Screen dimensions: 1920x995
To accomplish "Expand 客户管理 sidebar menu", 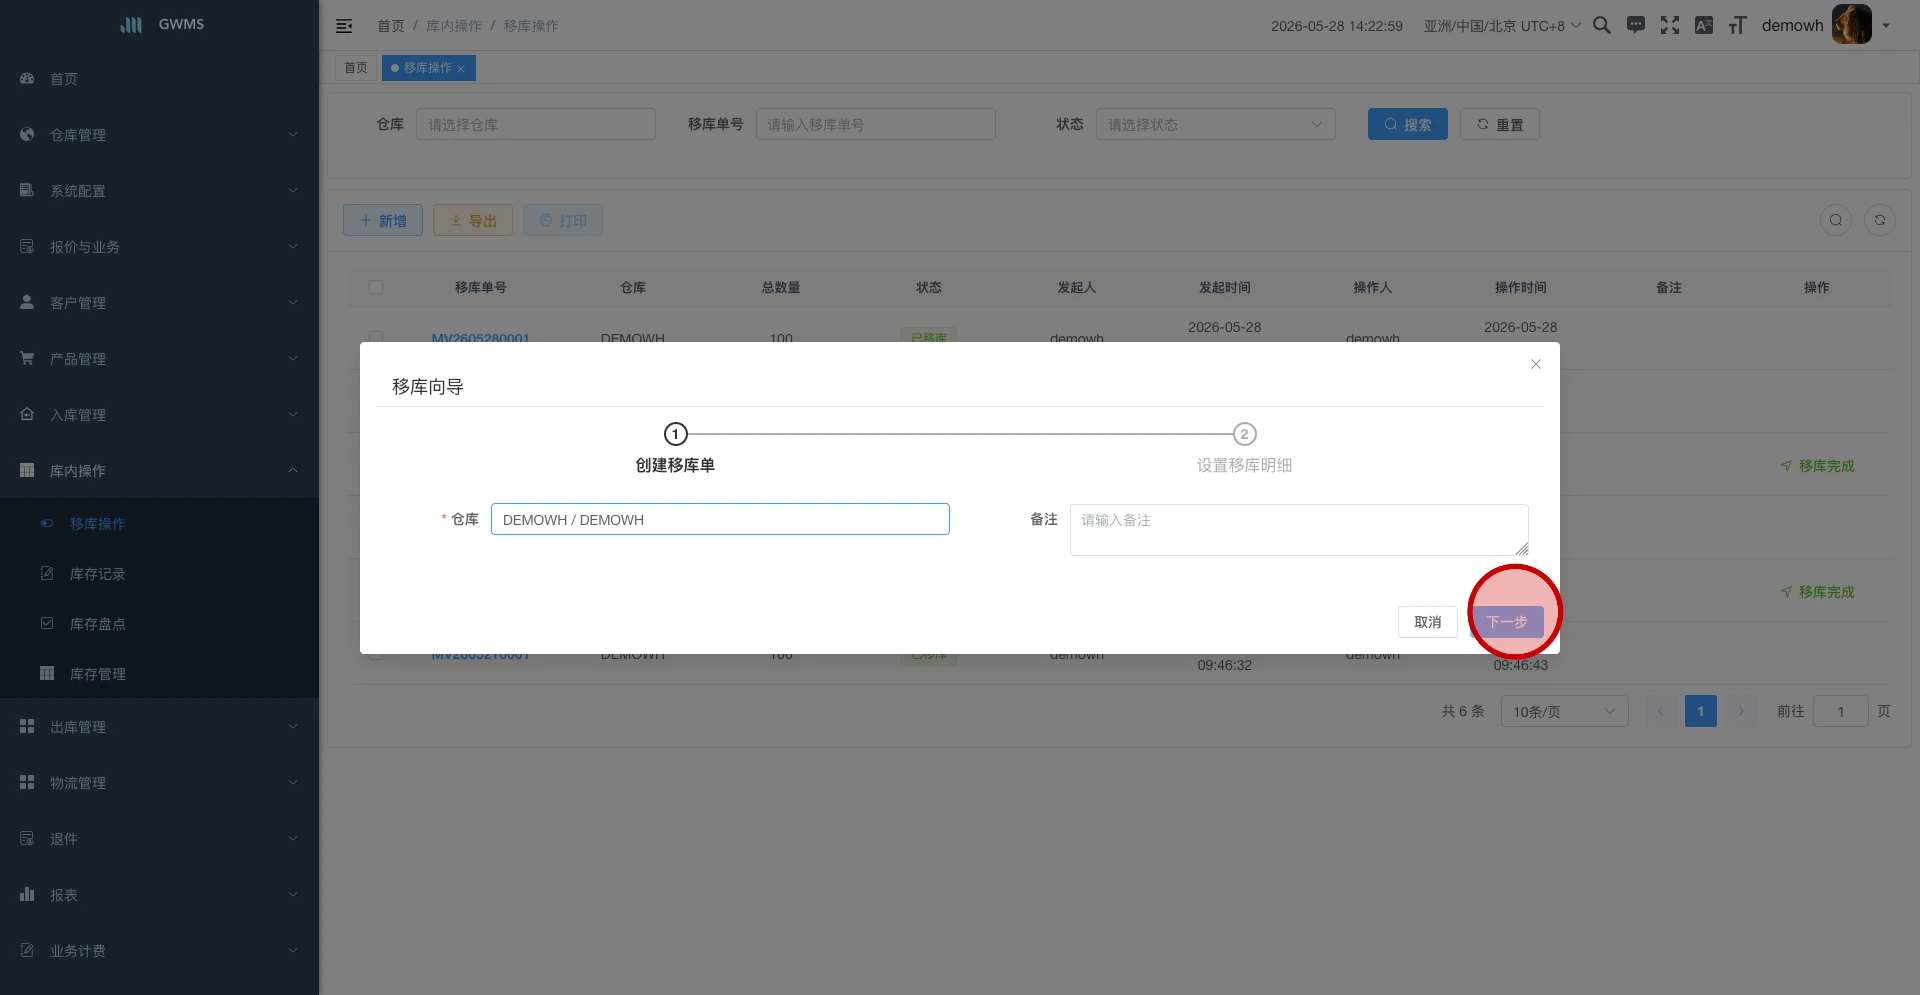I will coord(160,303).
